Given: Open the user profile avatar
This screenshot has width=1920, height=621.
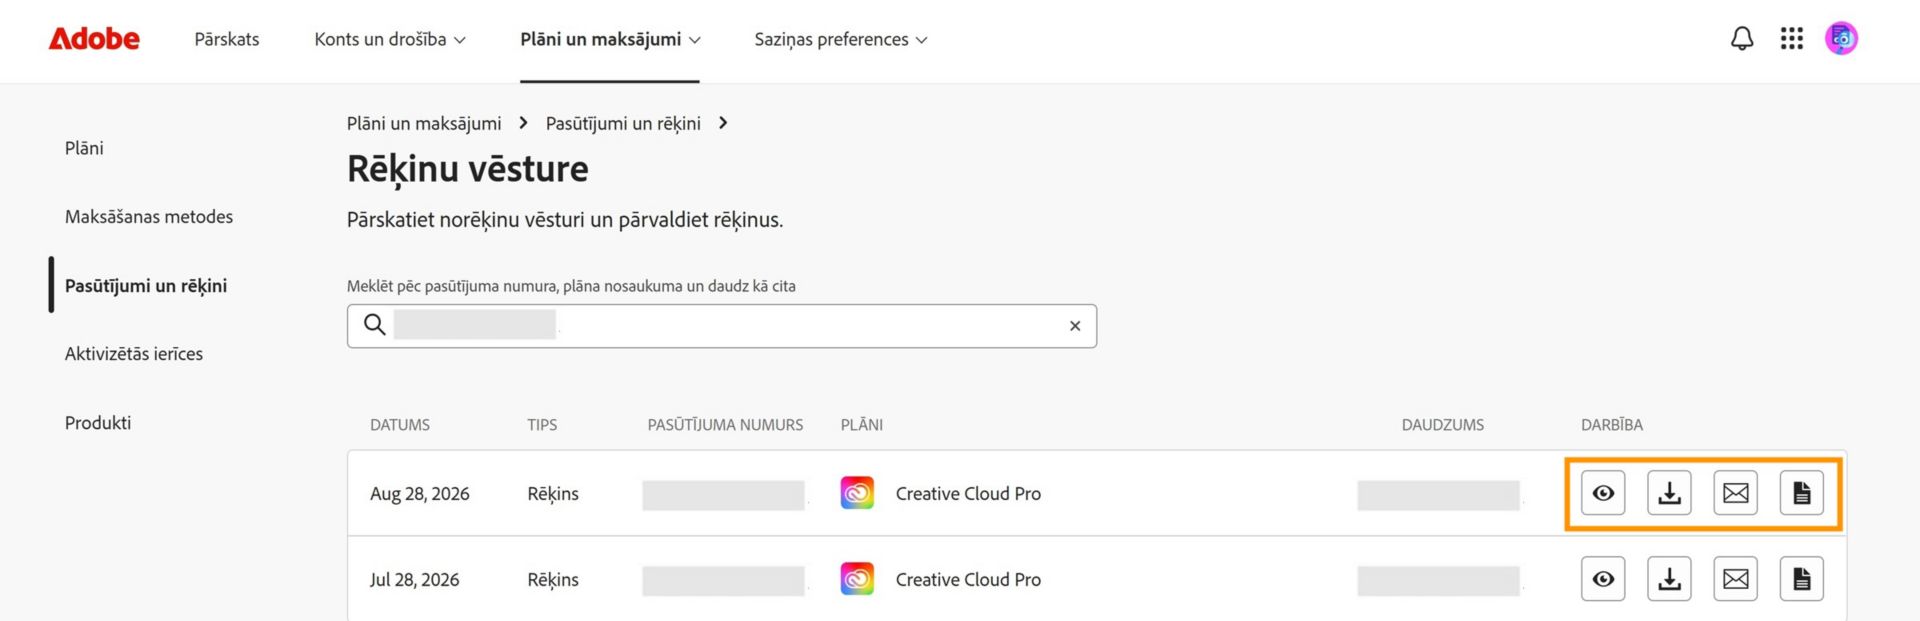Looking at the screenshot, I should point(1841,39).
